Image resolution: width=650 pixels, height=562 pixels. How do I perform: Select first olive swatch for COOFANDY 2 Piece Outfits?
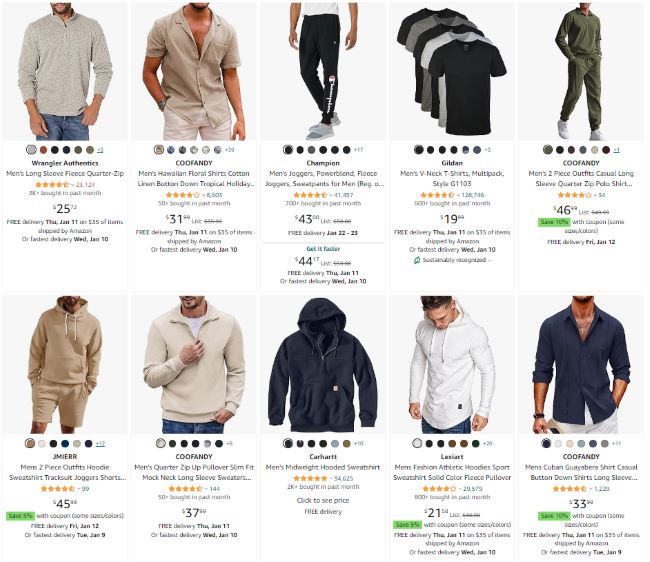[548, 150]
